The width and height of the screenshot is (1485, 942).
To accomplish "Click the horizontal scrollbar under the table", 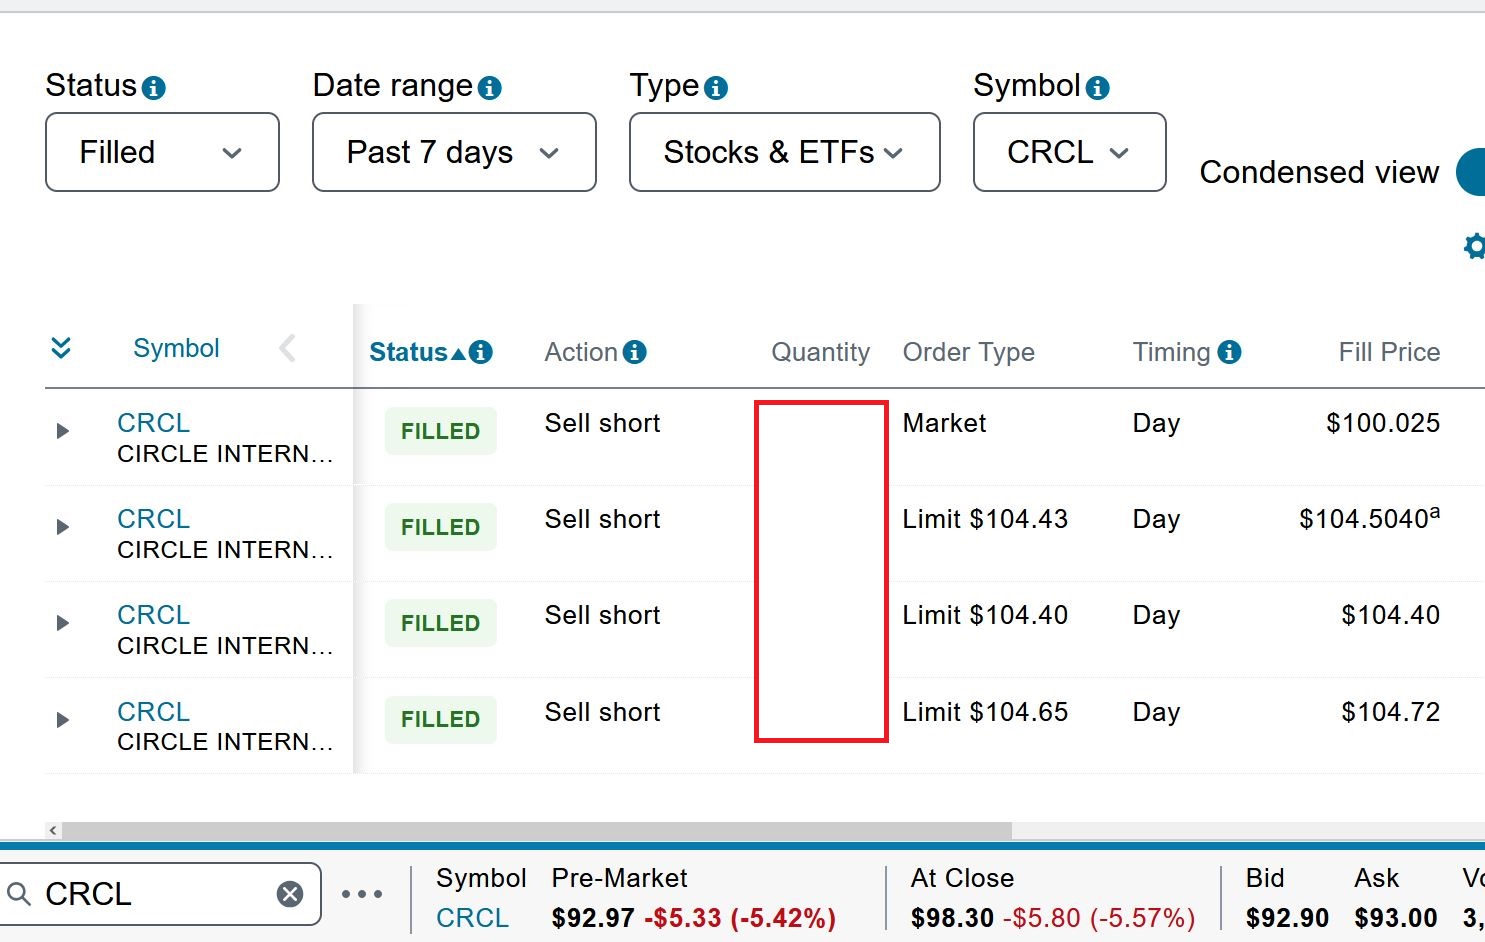I will 537,830.
